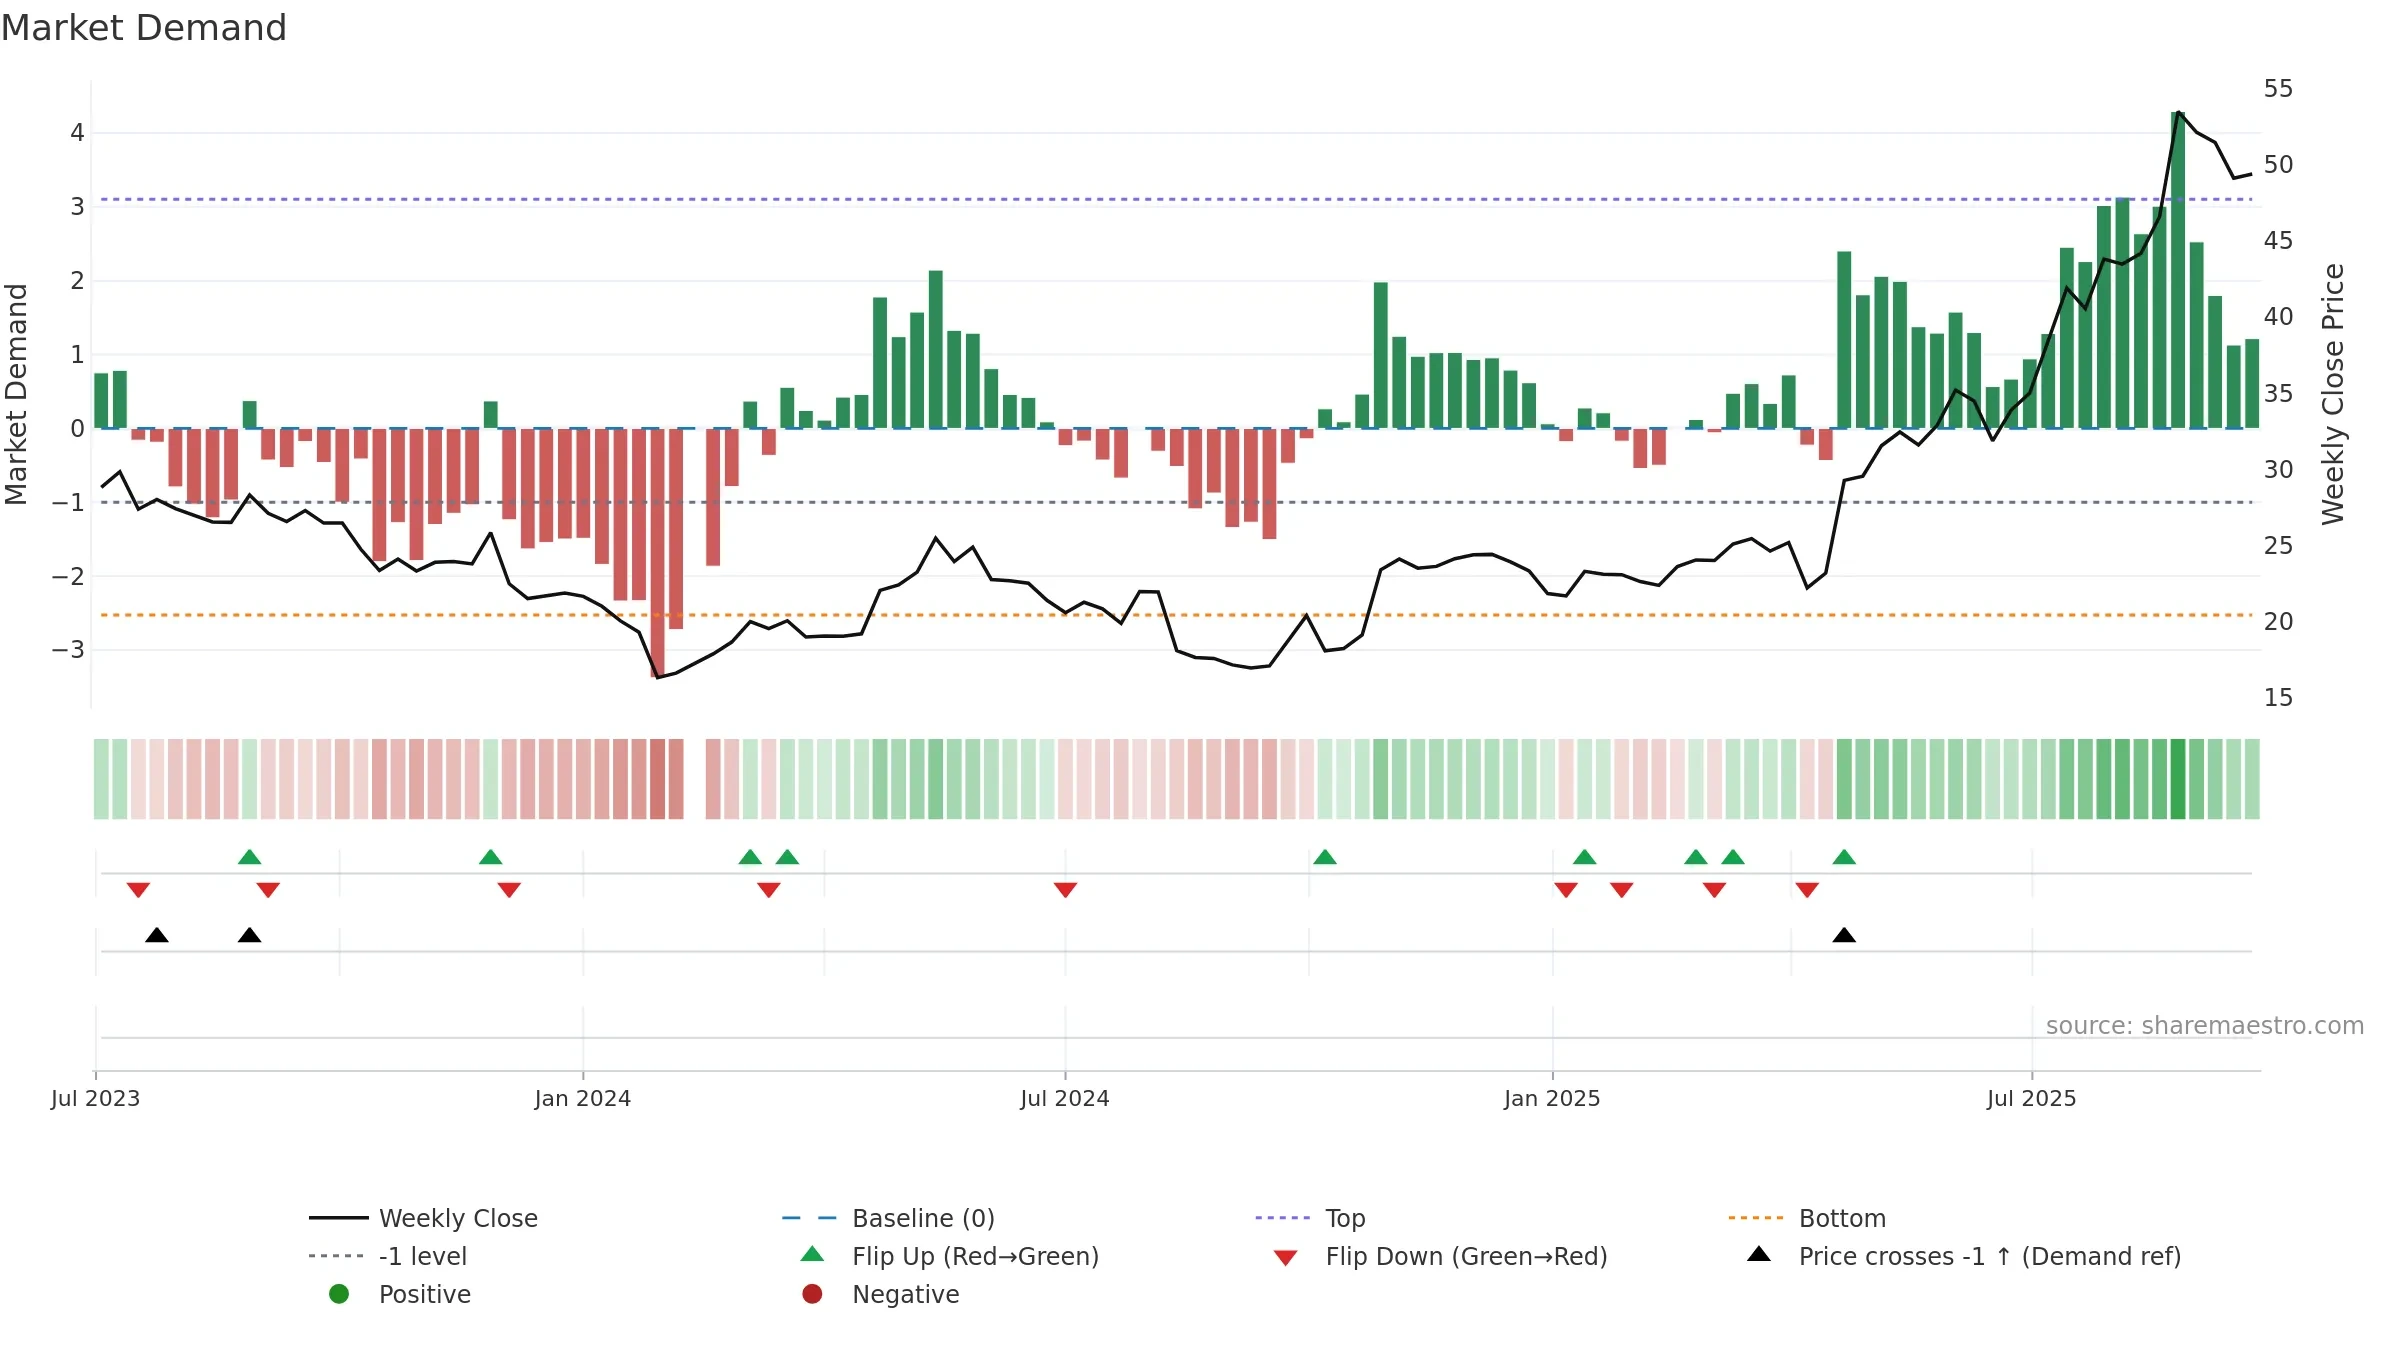The width and height of the screenshot is (2400, 1350).
Task: Click the Jul 2025 x-axis label
Action: point(2032,1098)
